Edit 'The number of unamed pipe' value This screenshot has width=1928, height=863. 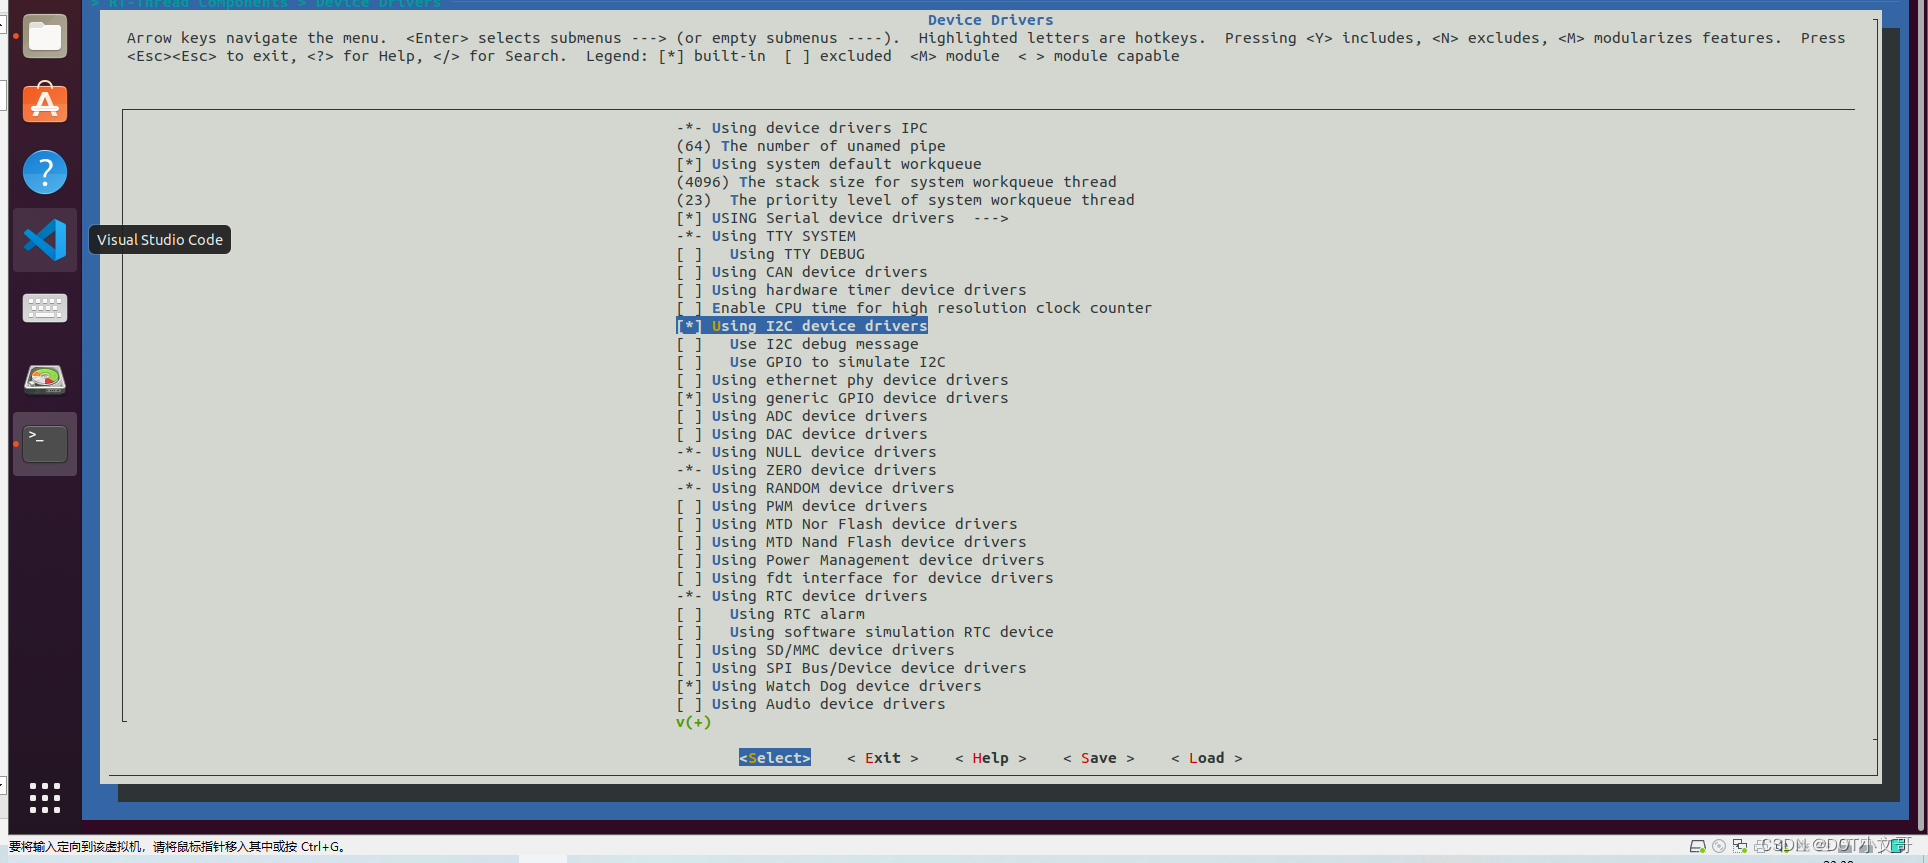[x=811, y=146]
